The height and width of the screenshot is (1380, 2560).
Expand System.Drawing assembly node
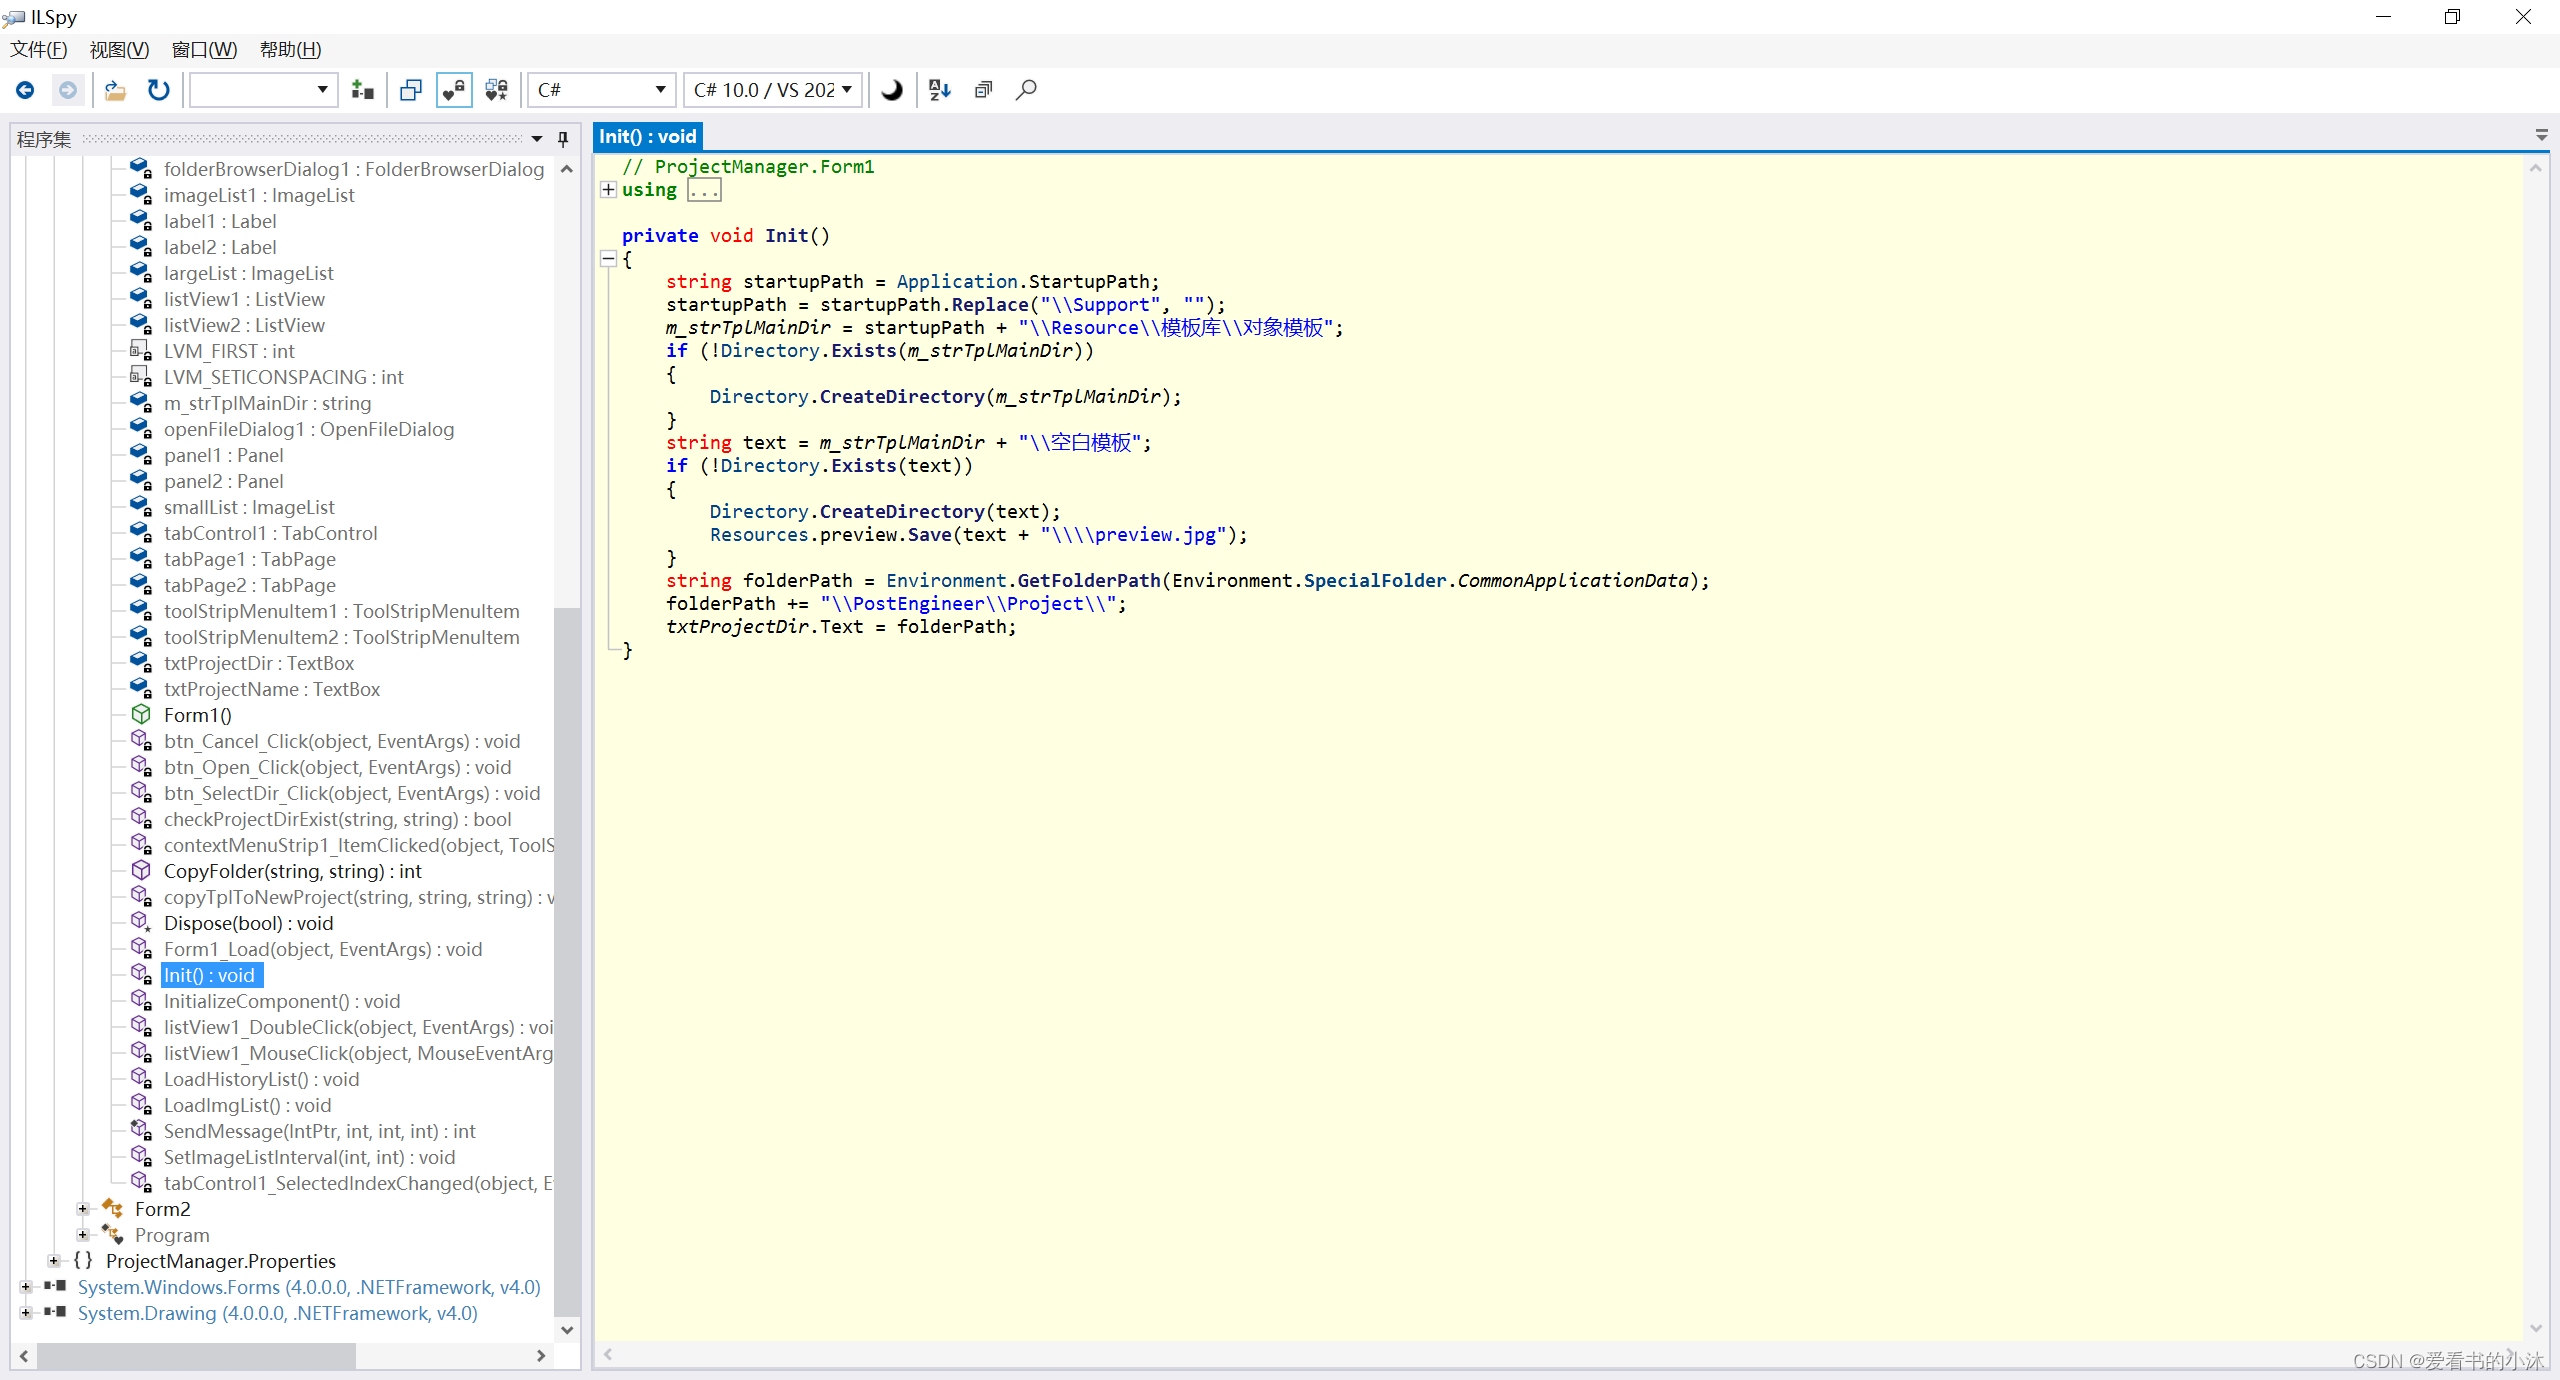click(x=25, y=1313)
